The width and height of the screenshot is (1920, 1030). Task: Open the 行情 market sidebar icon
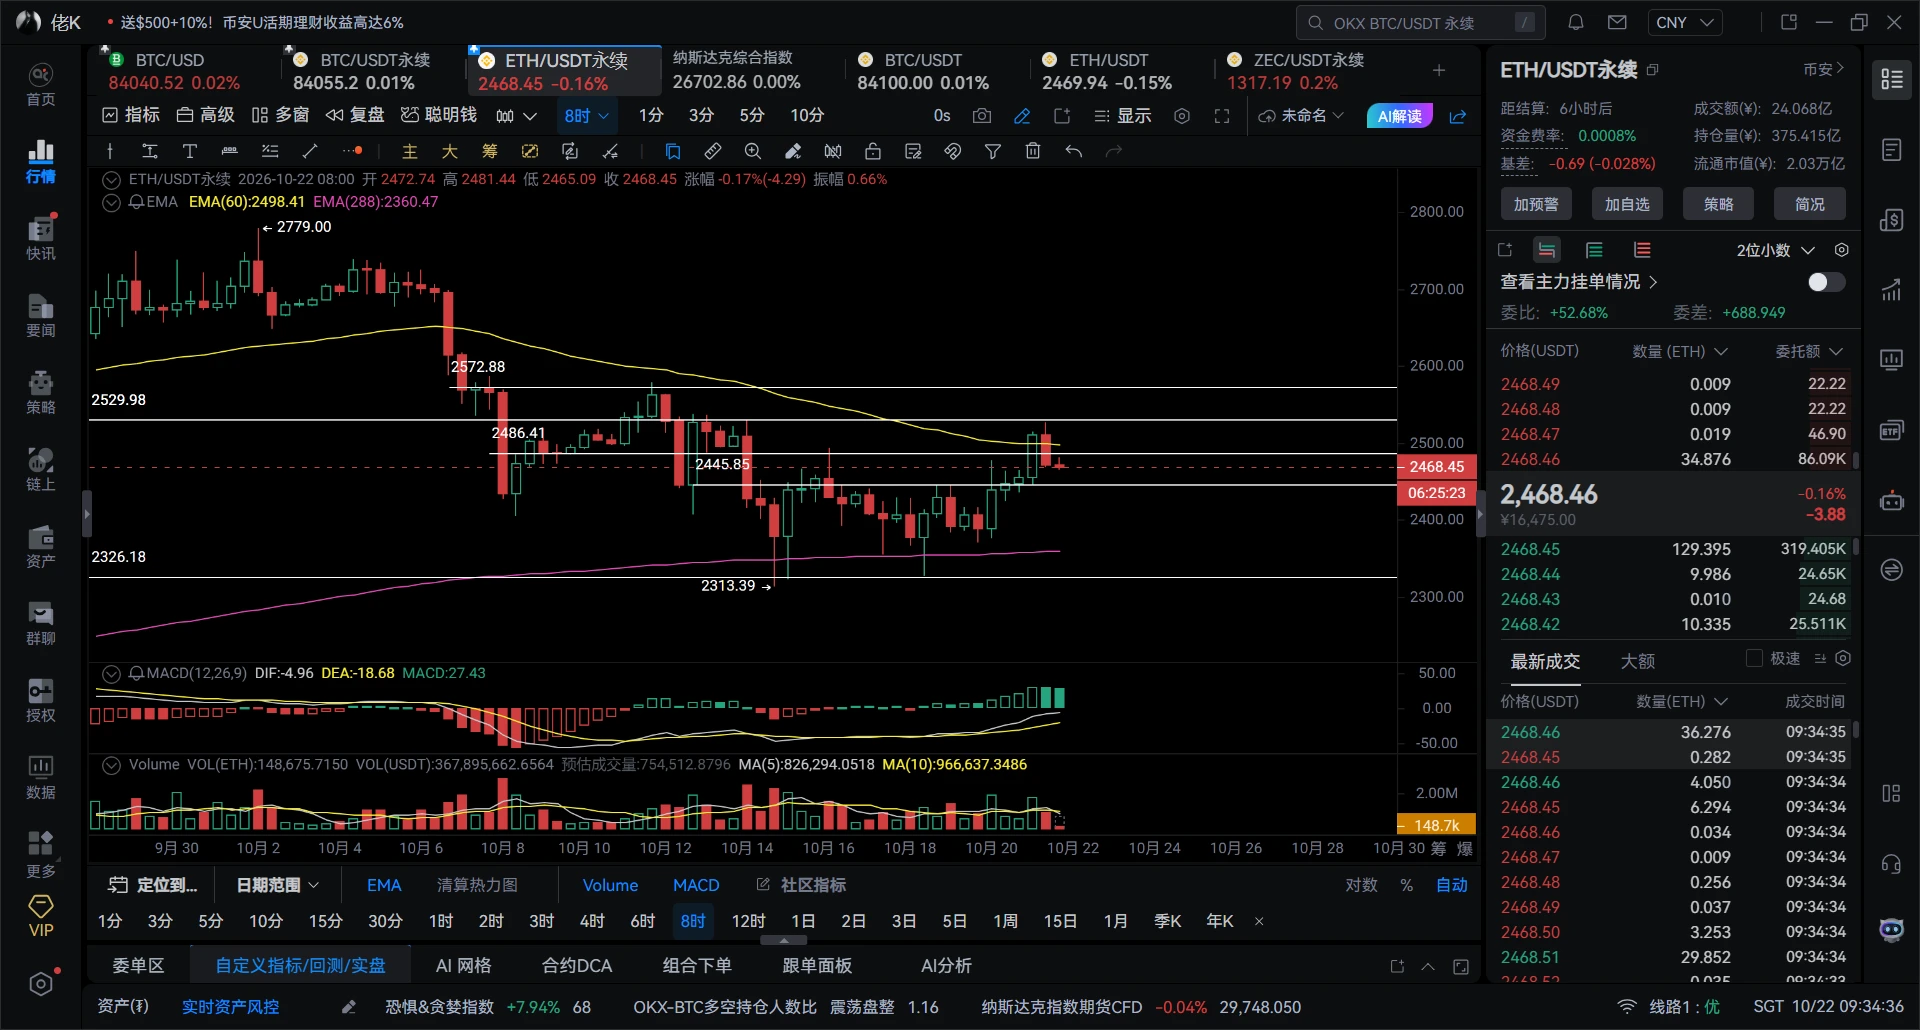(x=40, y=161)
